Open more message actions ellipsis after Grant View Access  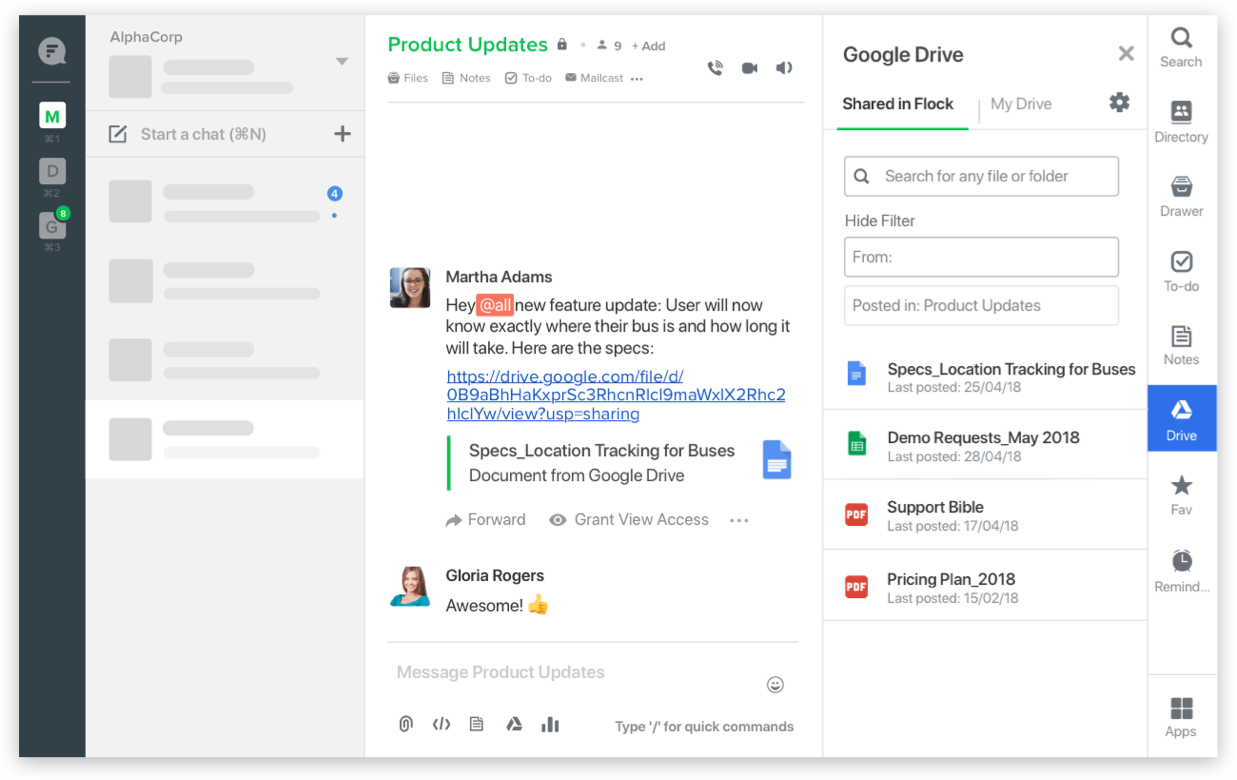point(739,520)
